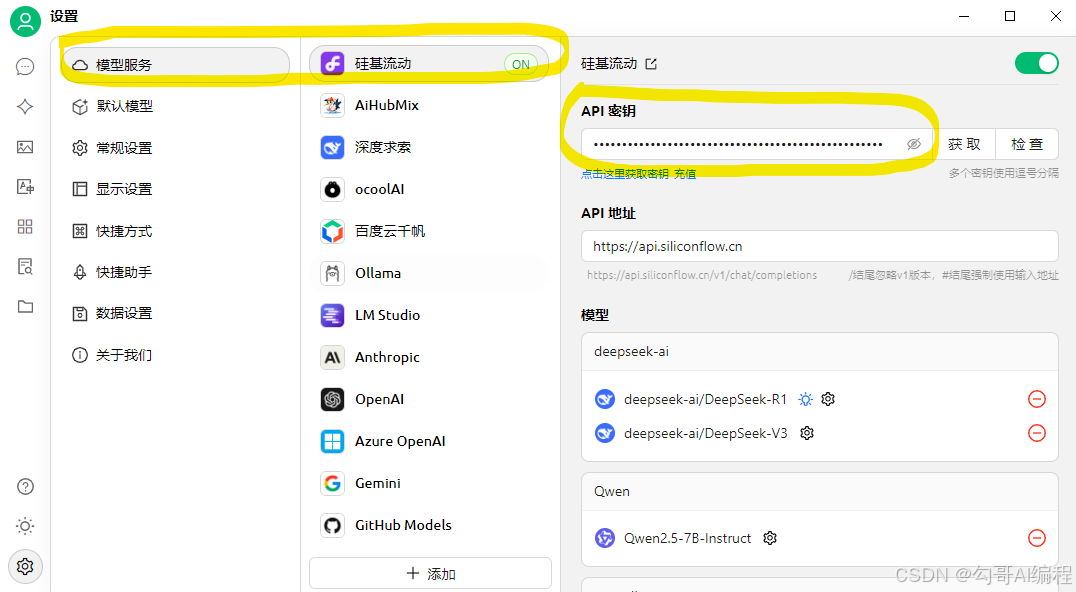
Task: Open settings gear for DeepSeek-R1 model
Action: tap(828, 399)
